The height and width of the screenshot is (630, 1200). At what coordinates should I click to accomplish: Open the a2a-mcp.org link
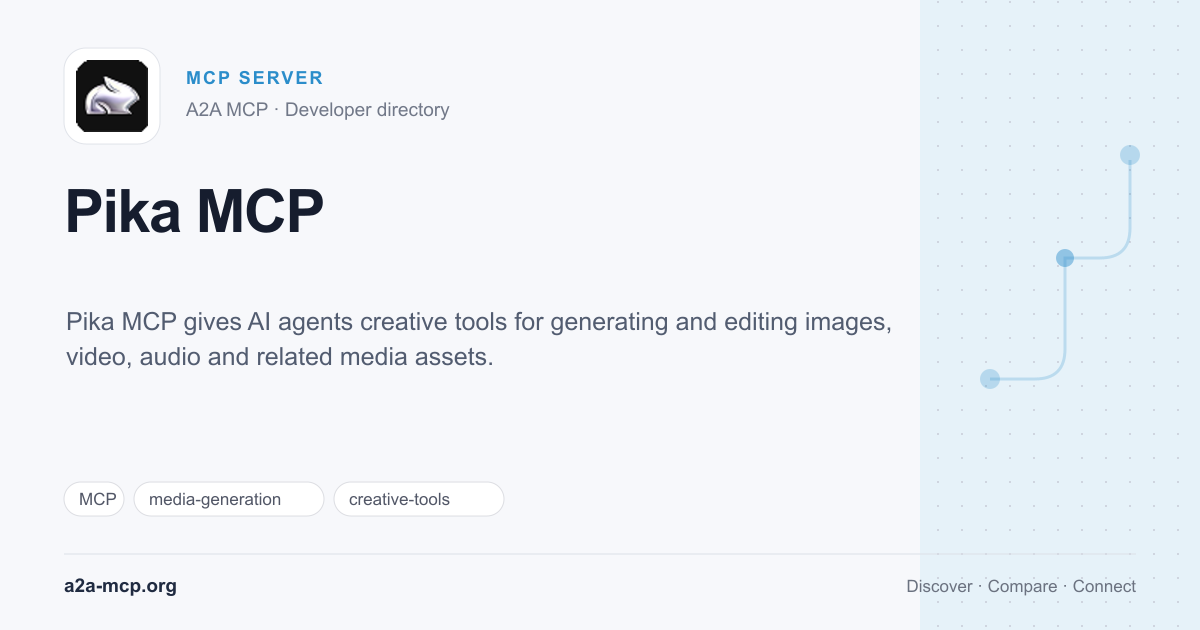[120, 586]
